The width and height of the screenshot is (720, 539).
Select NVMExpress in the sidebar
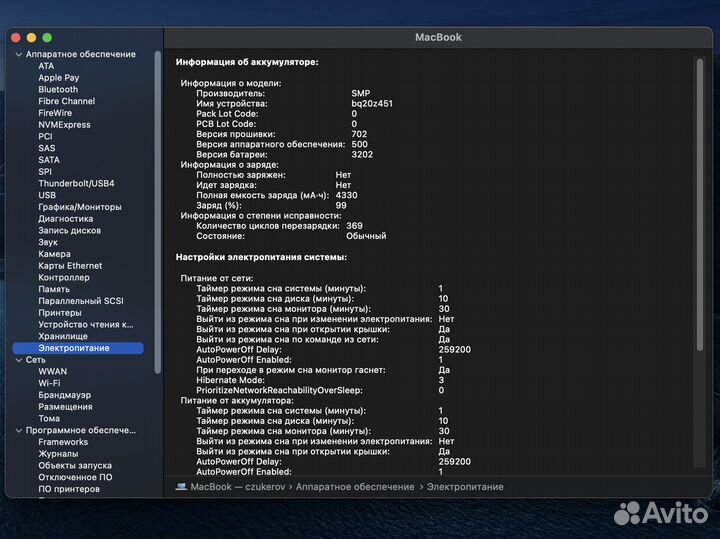pos(64,125)
